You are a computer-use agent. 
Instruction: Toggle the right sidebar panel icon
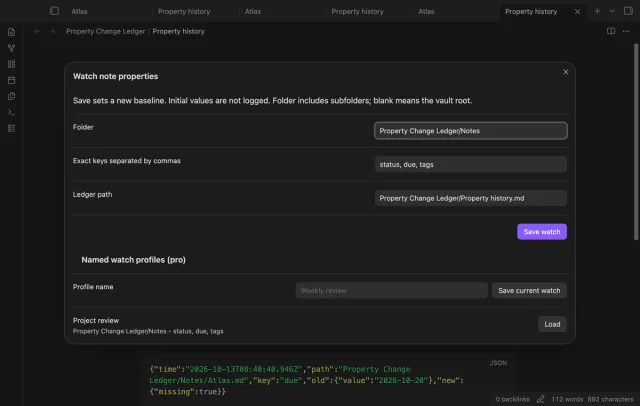(628, 11)
